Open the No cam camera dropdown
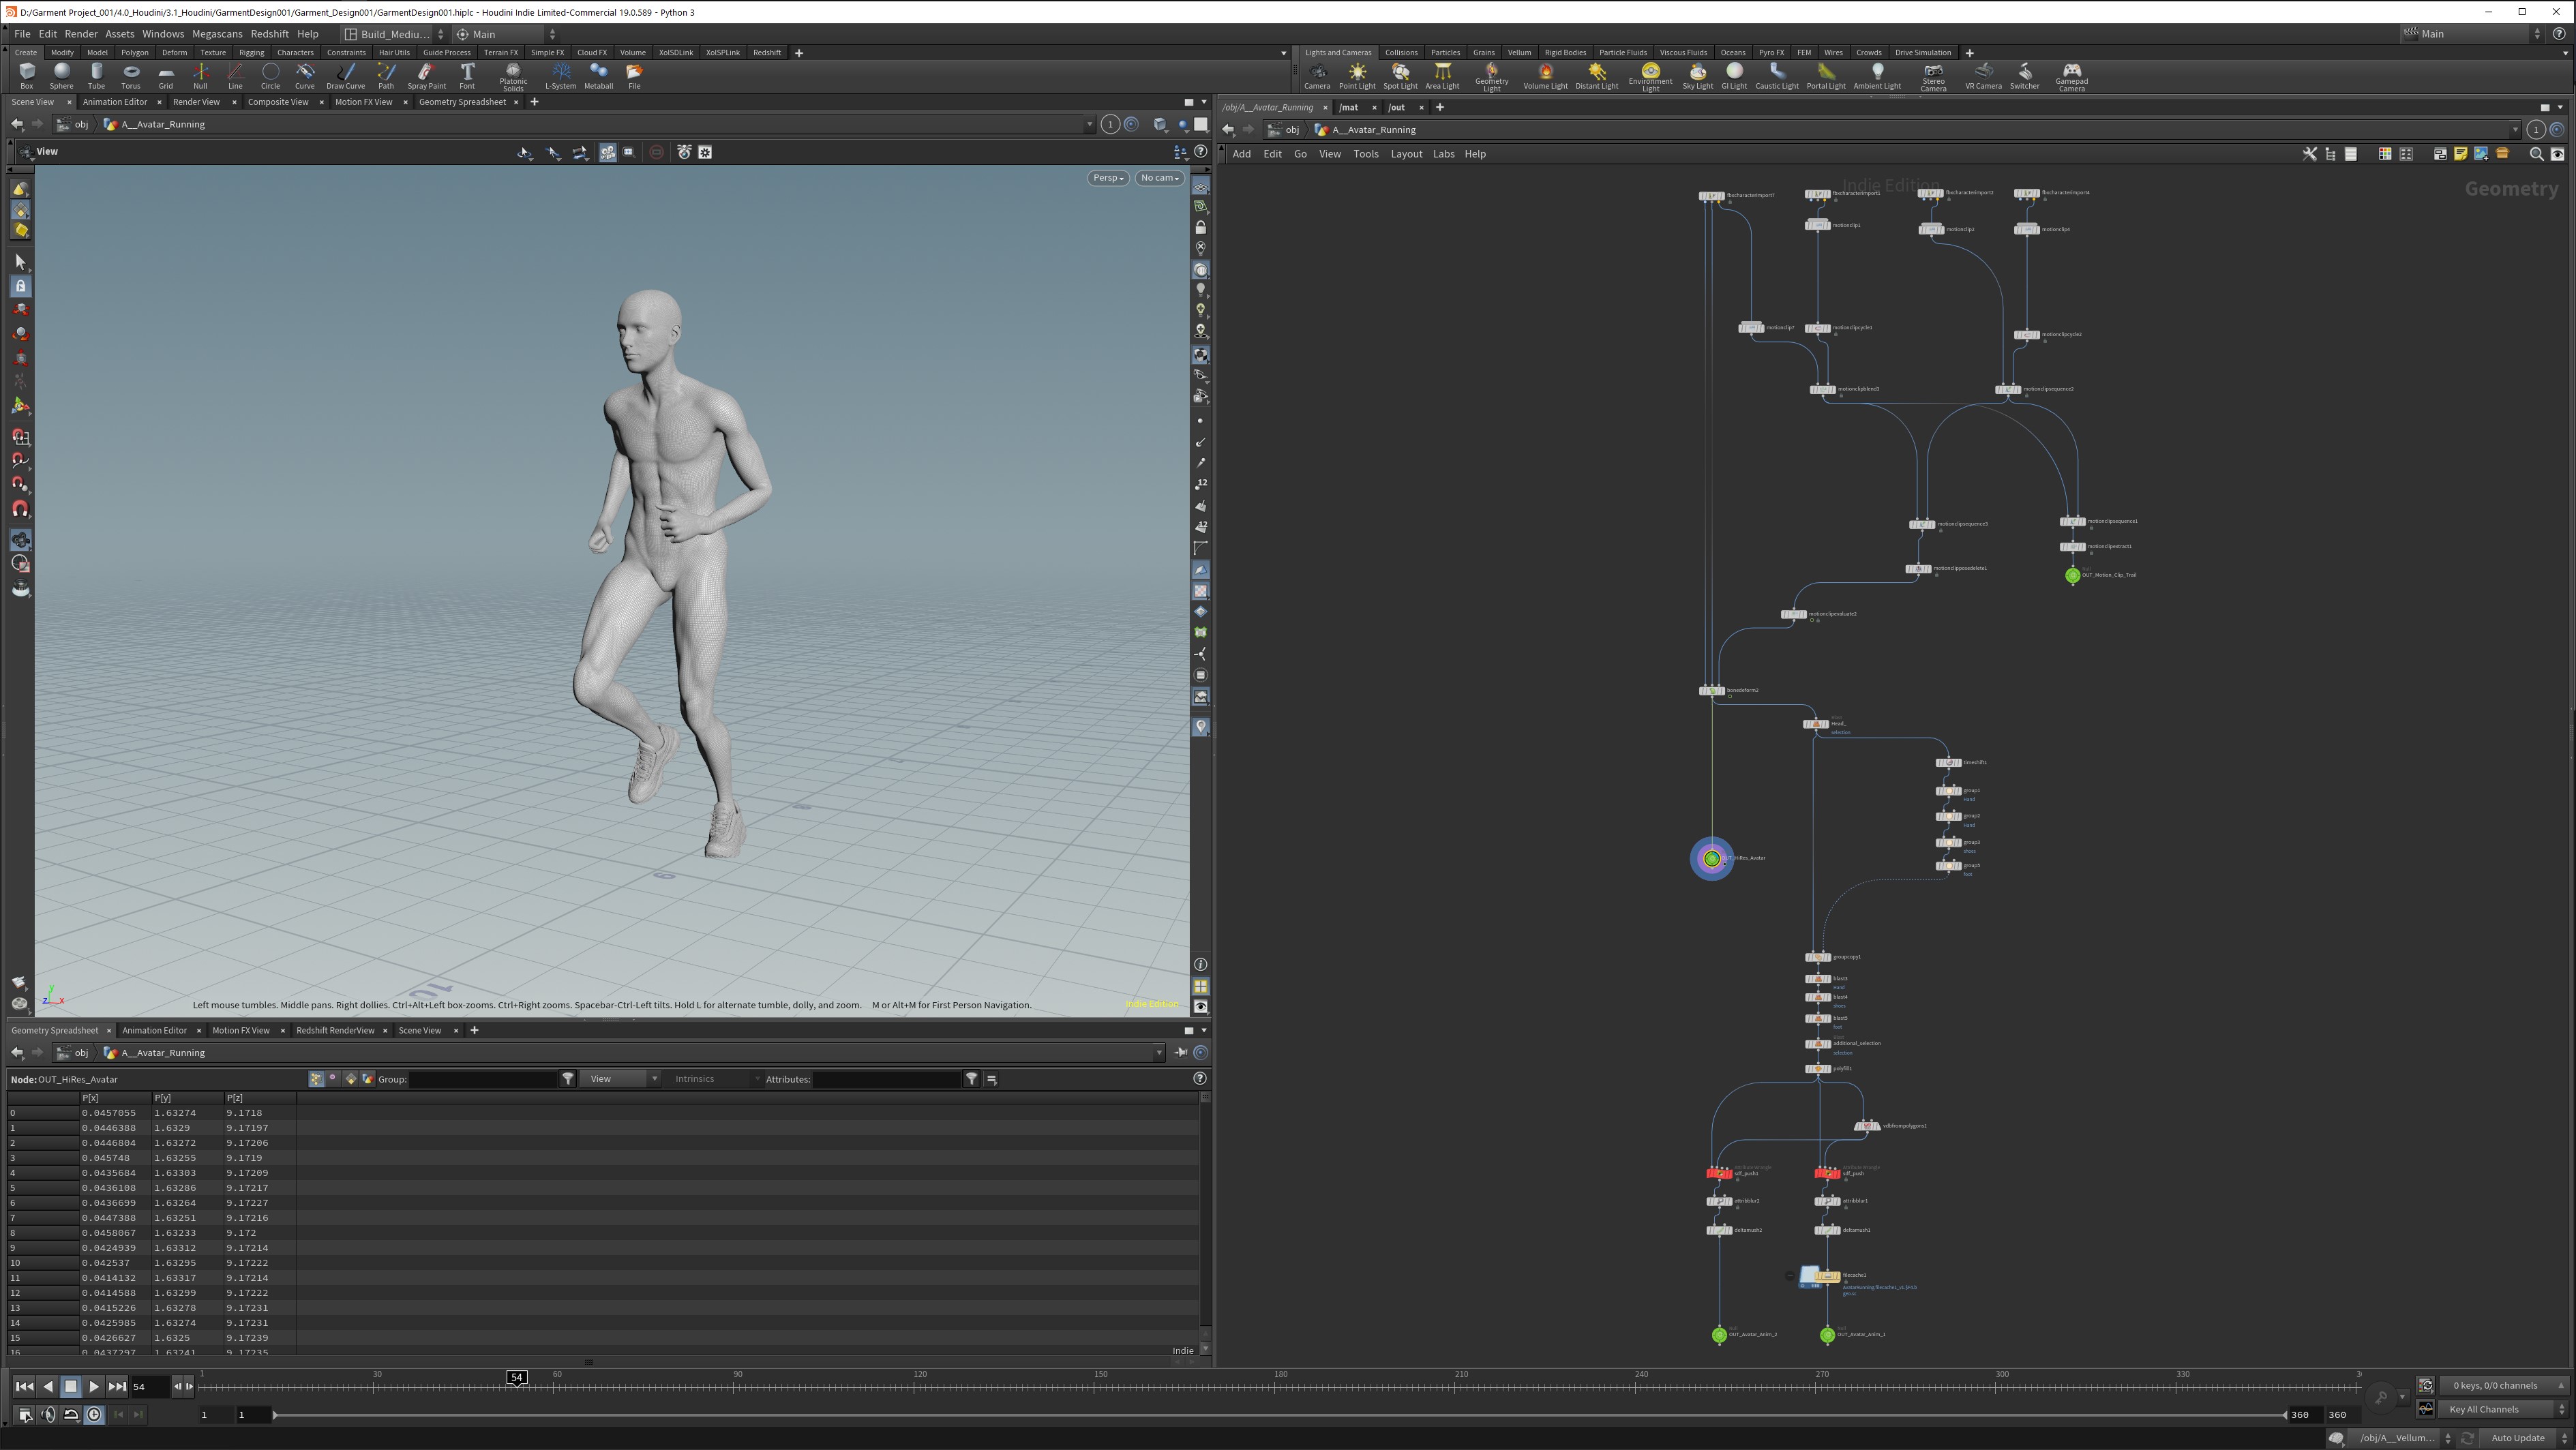This screenshot has width=2576, height=1450. pyautogui.click(x=1159, y=178)
